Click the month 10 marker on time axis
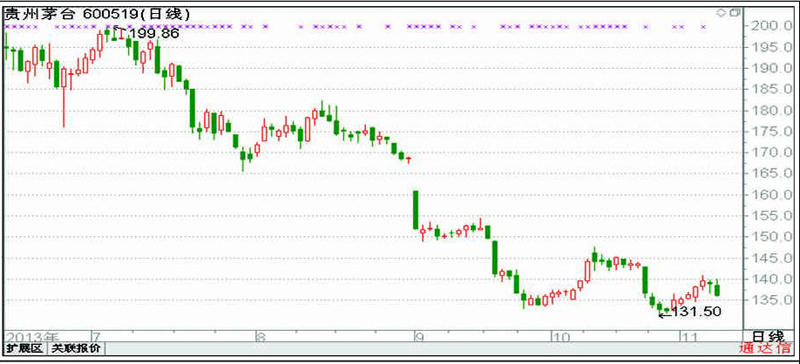Image resolution: width=800 pixels, height=364 pixels. pyautogui.click(x=561, y=337)
